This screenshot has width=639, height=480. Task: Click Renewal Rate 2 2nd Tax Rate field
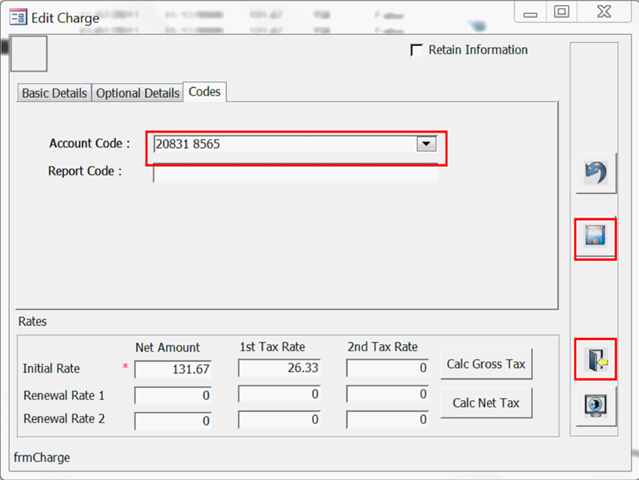coord(387,420)
